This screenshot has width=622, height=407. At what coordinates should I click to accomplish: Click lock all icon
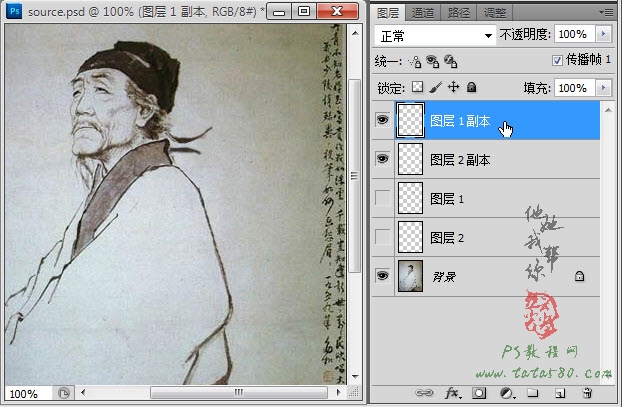coord(471,87)
